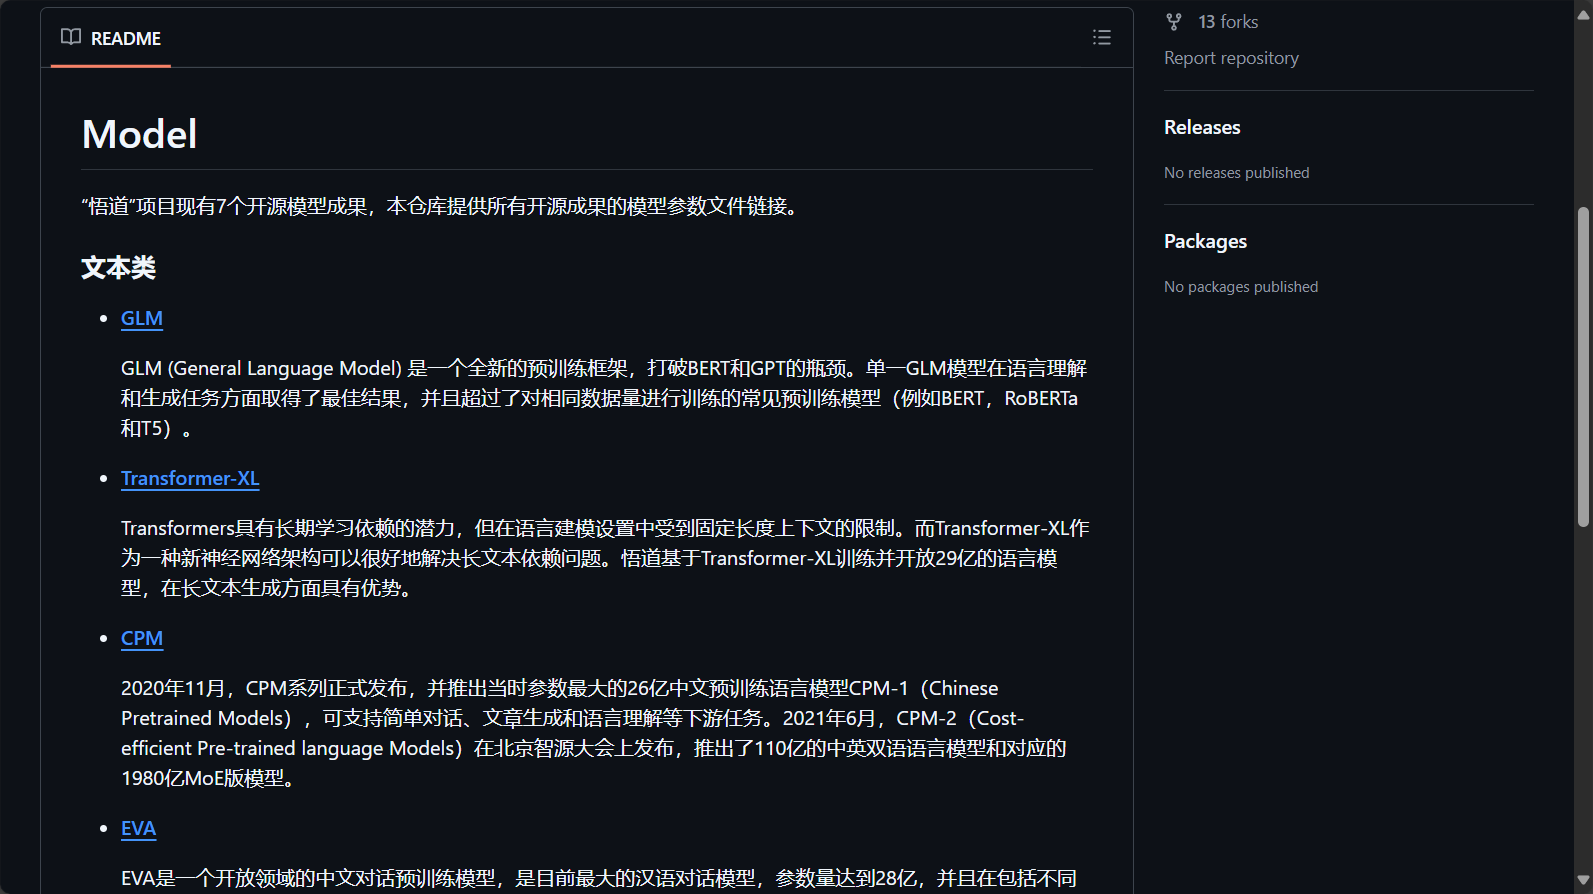This screenshot has width=1593, height=894.
Task: Click the book icon beside README
Action: click(x=71, y=37)
